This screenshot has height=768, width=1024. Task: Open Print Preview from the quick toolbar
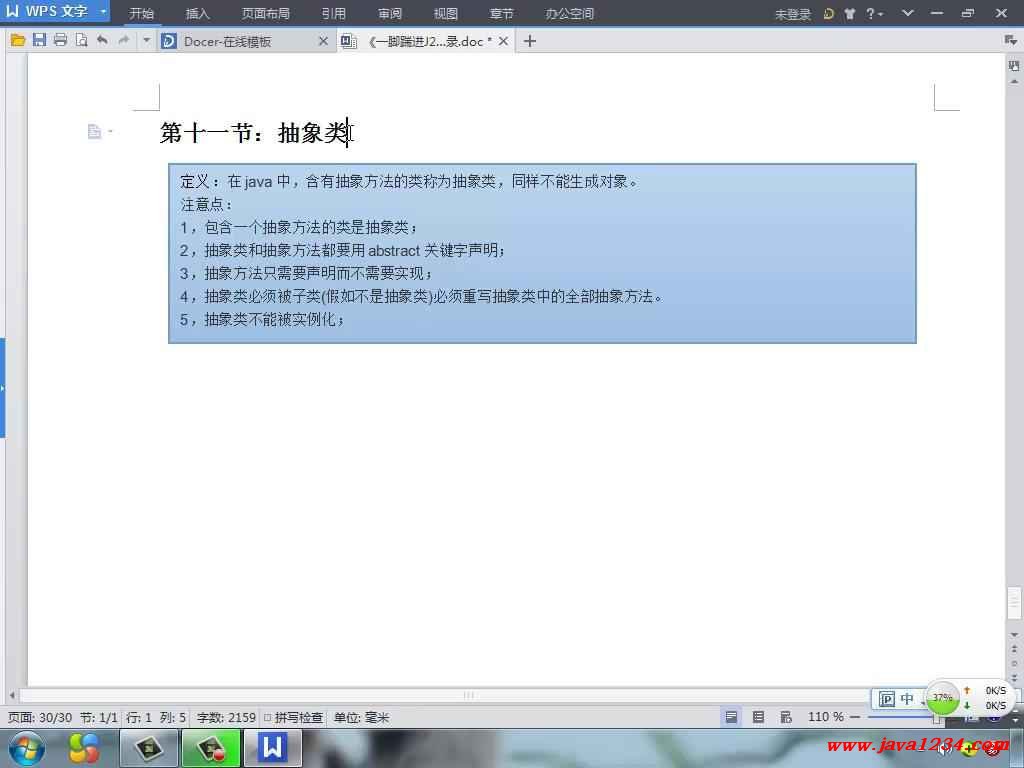point(81,40)
